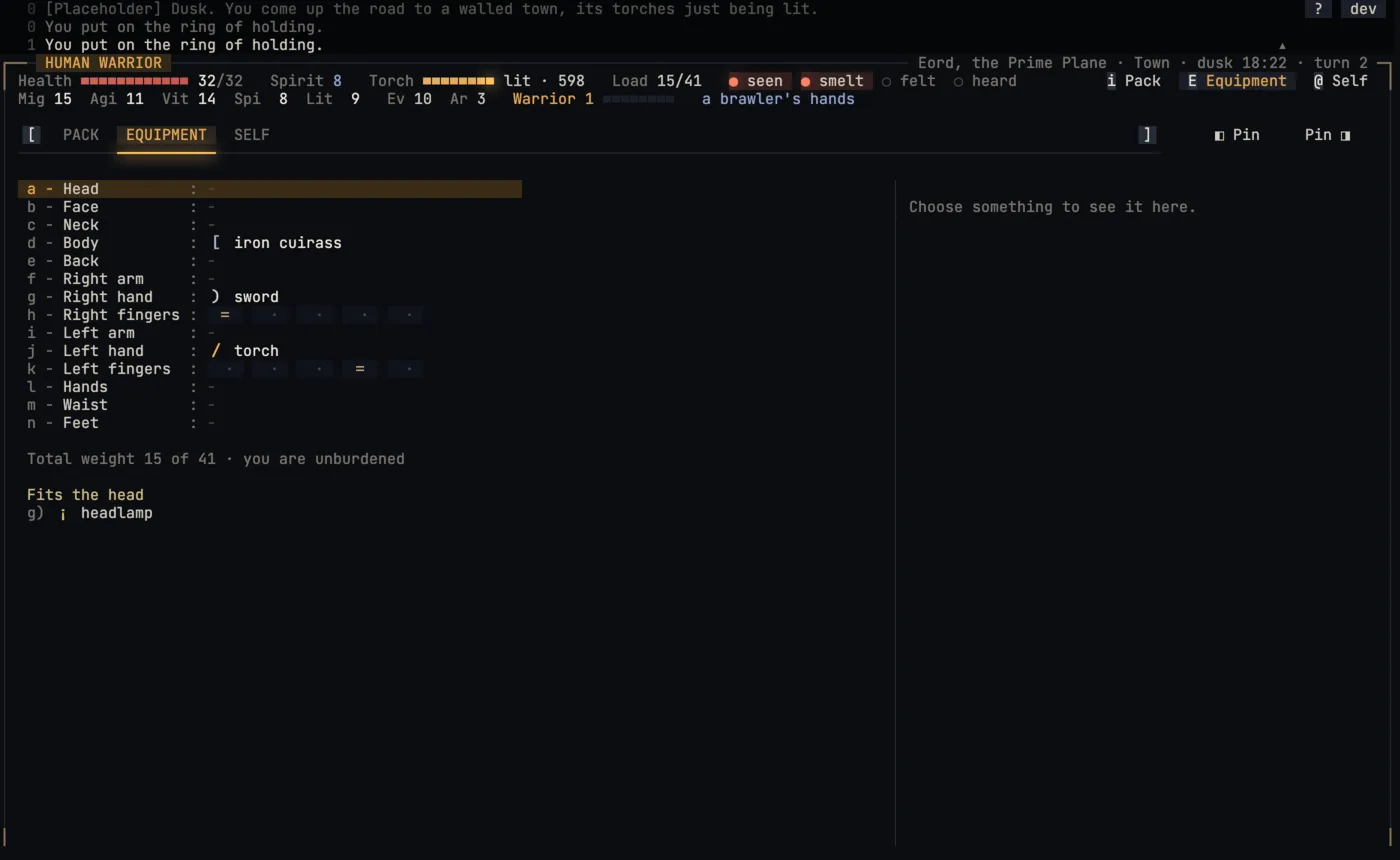The image size is (1400, 860).
Task: Select the sword weapon glyph in Right hand
Action: click(216, 297)
